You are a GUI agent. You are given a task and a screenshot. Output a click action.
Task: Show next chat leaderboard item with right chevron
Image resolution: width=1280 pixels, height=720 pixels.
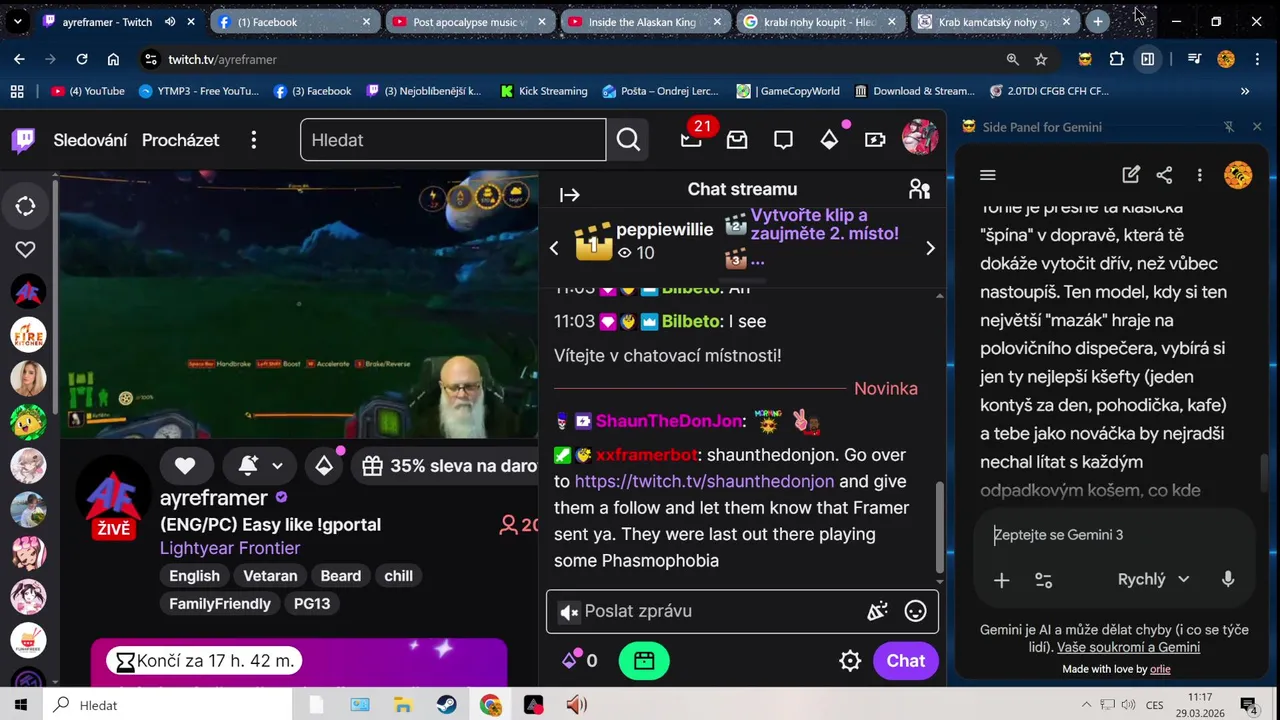tap(930, 248)
